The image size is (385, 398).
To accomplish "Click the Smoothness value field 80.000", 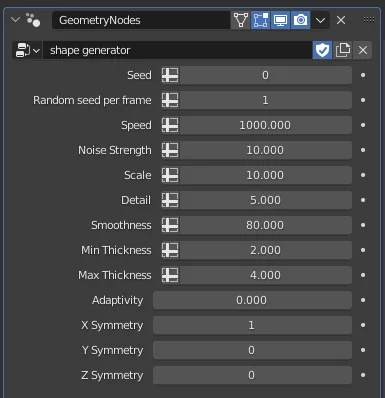I will coord(265,225).
